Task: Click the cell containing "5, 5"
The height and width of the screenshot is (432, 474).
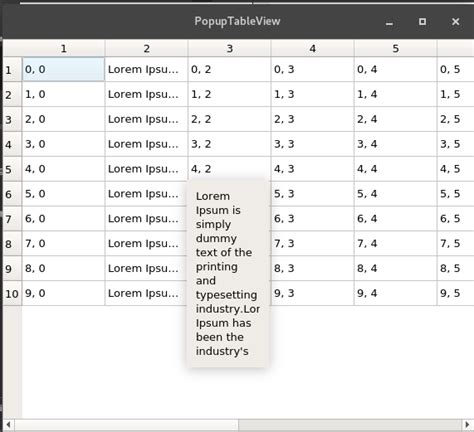Action: click(x=456, y=194)
